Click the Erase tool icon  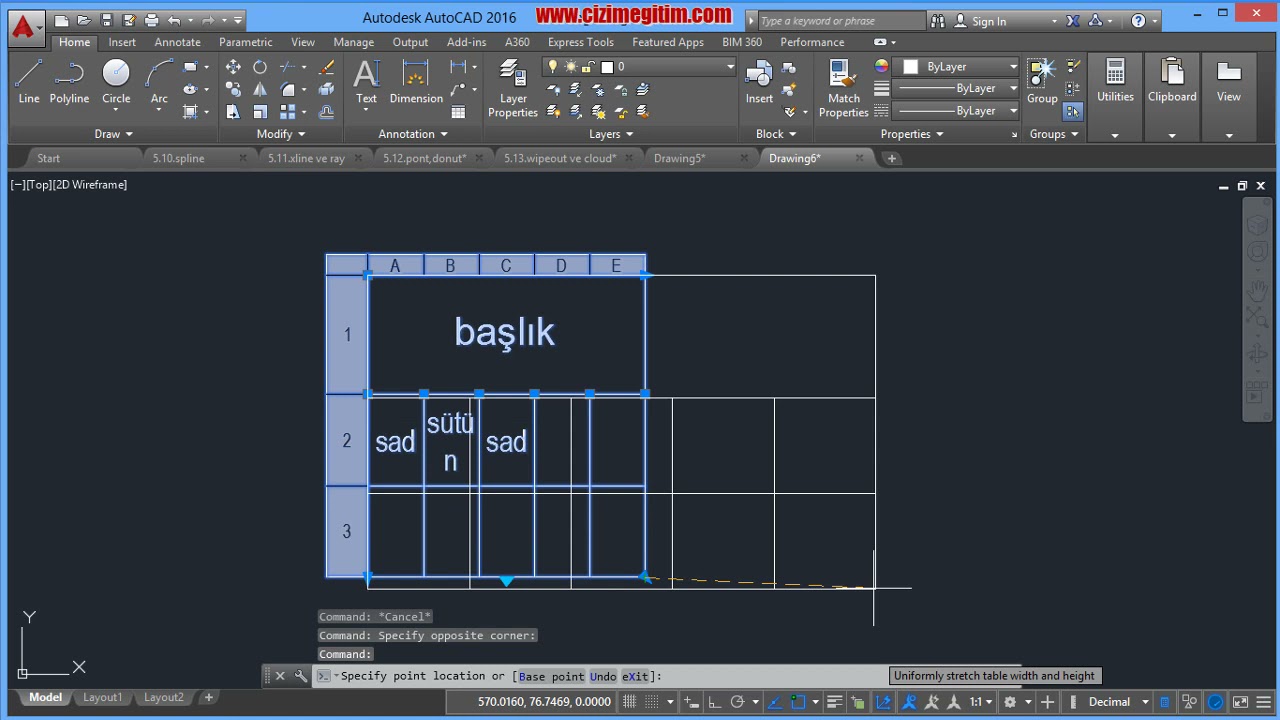pos(326,67)
